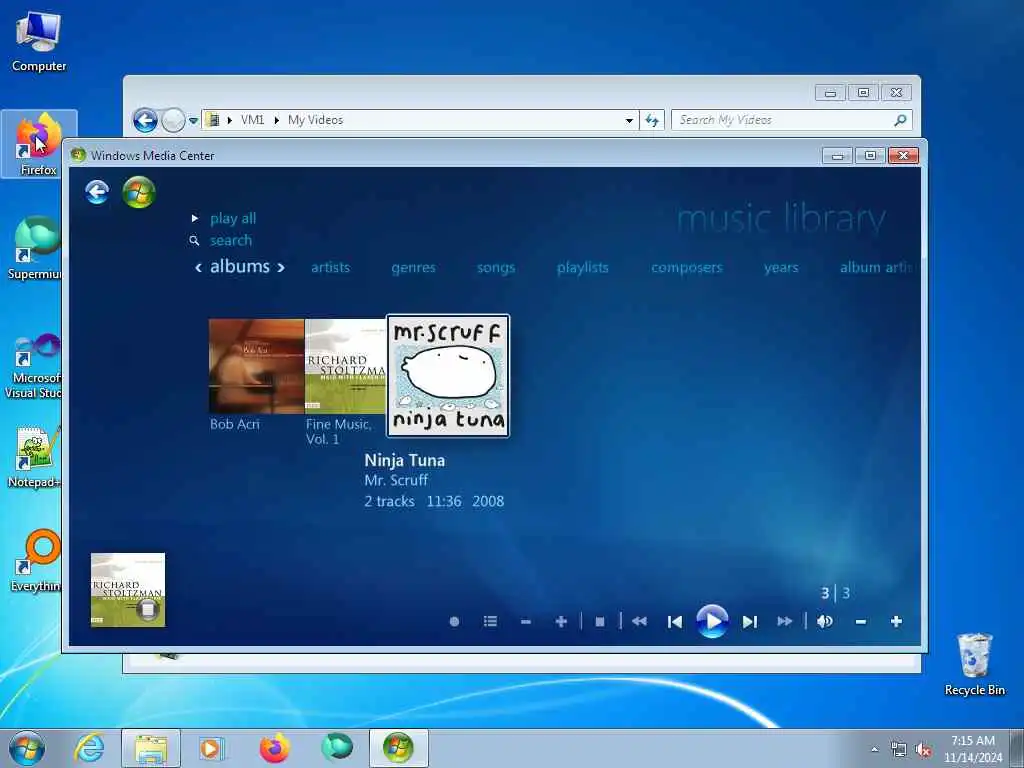Select the Microsoft Visual Studio desktop shortcut
The height and width of the screenshot is (768, 1024).
[34, 366]
